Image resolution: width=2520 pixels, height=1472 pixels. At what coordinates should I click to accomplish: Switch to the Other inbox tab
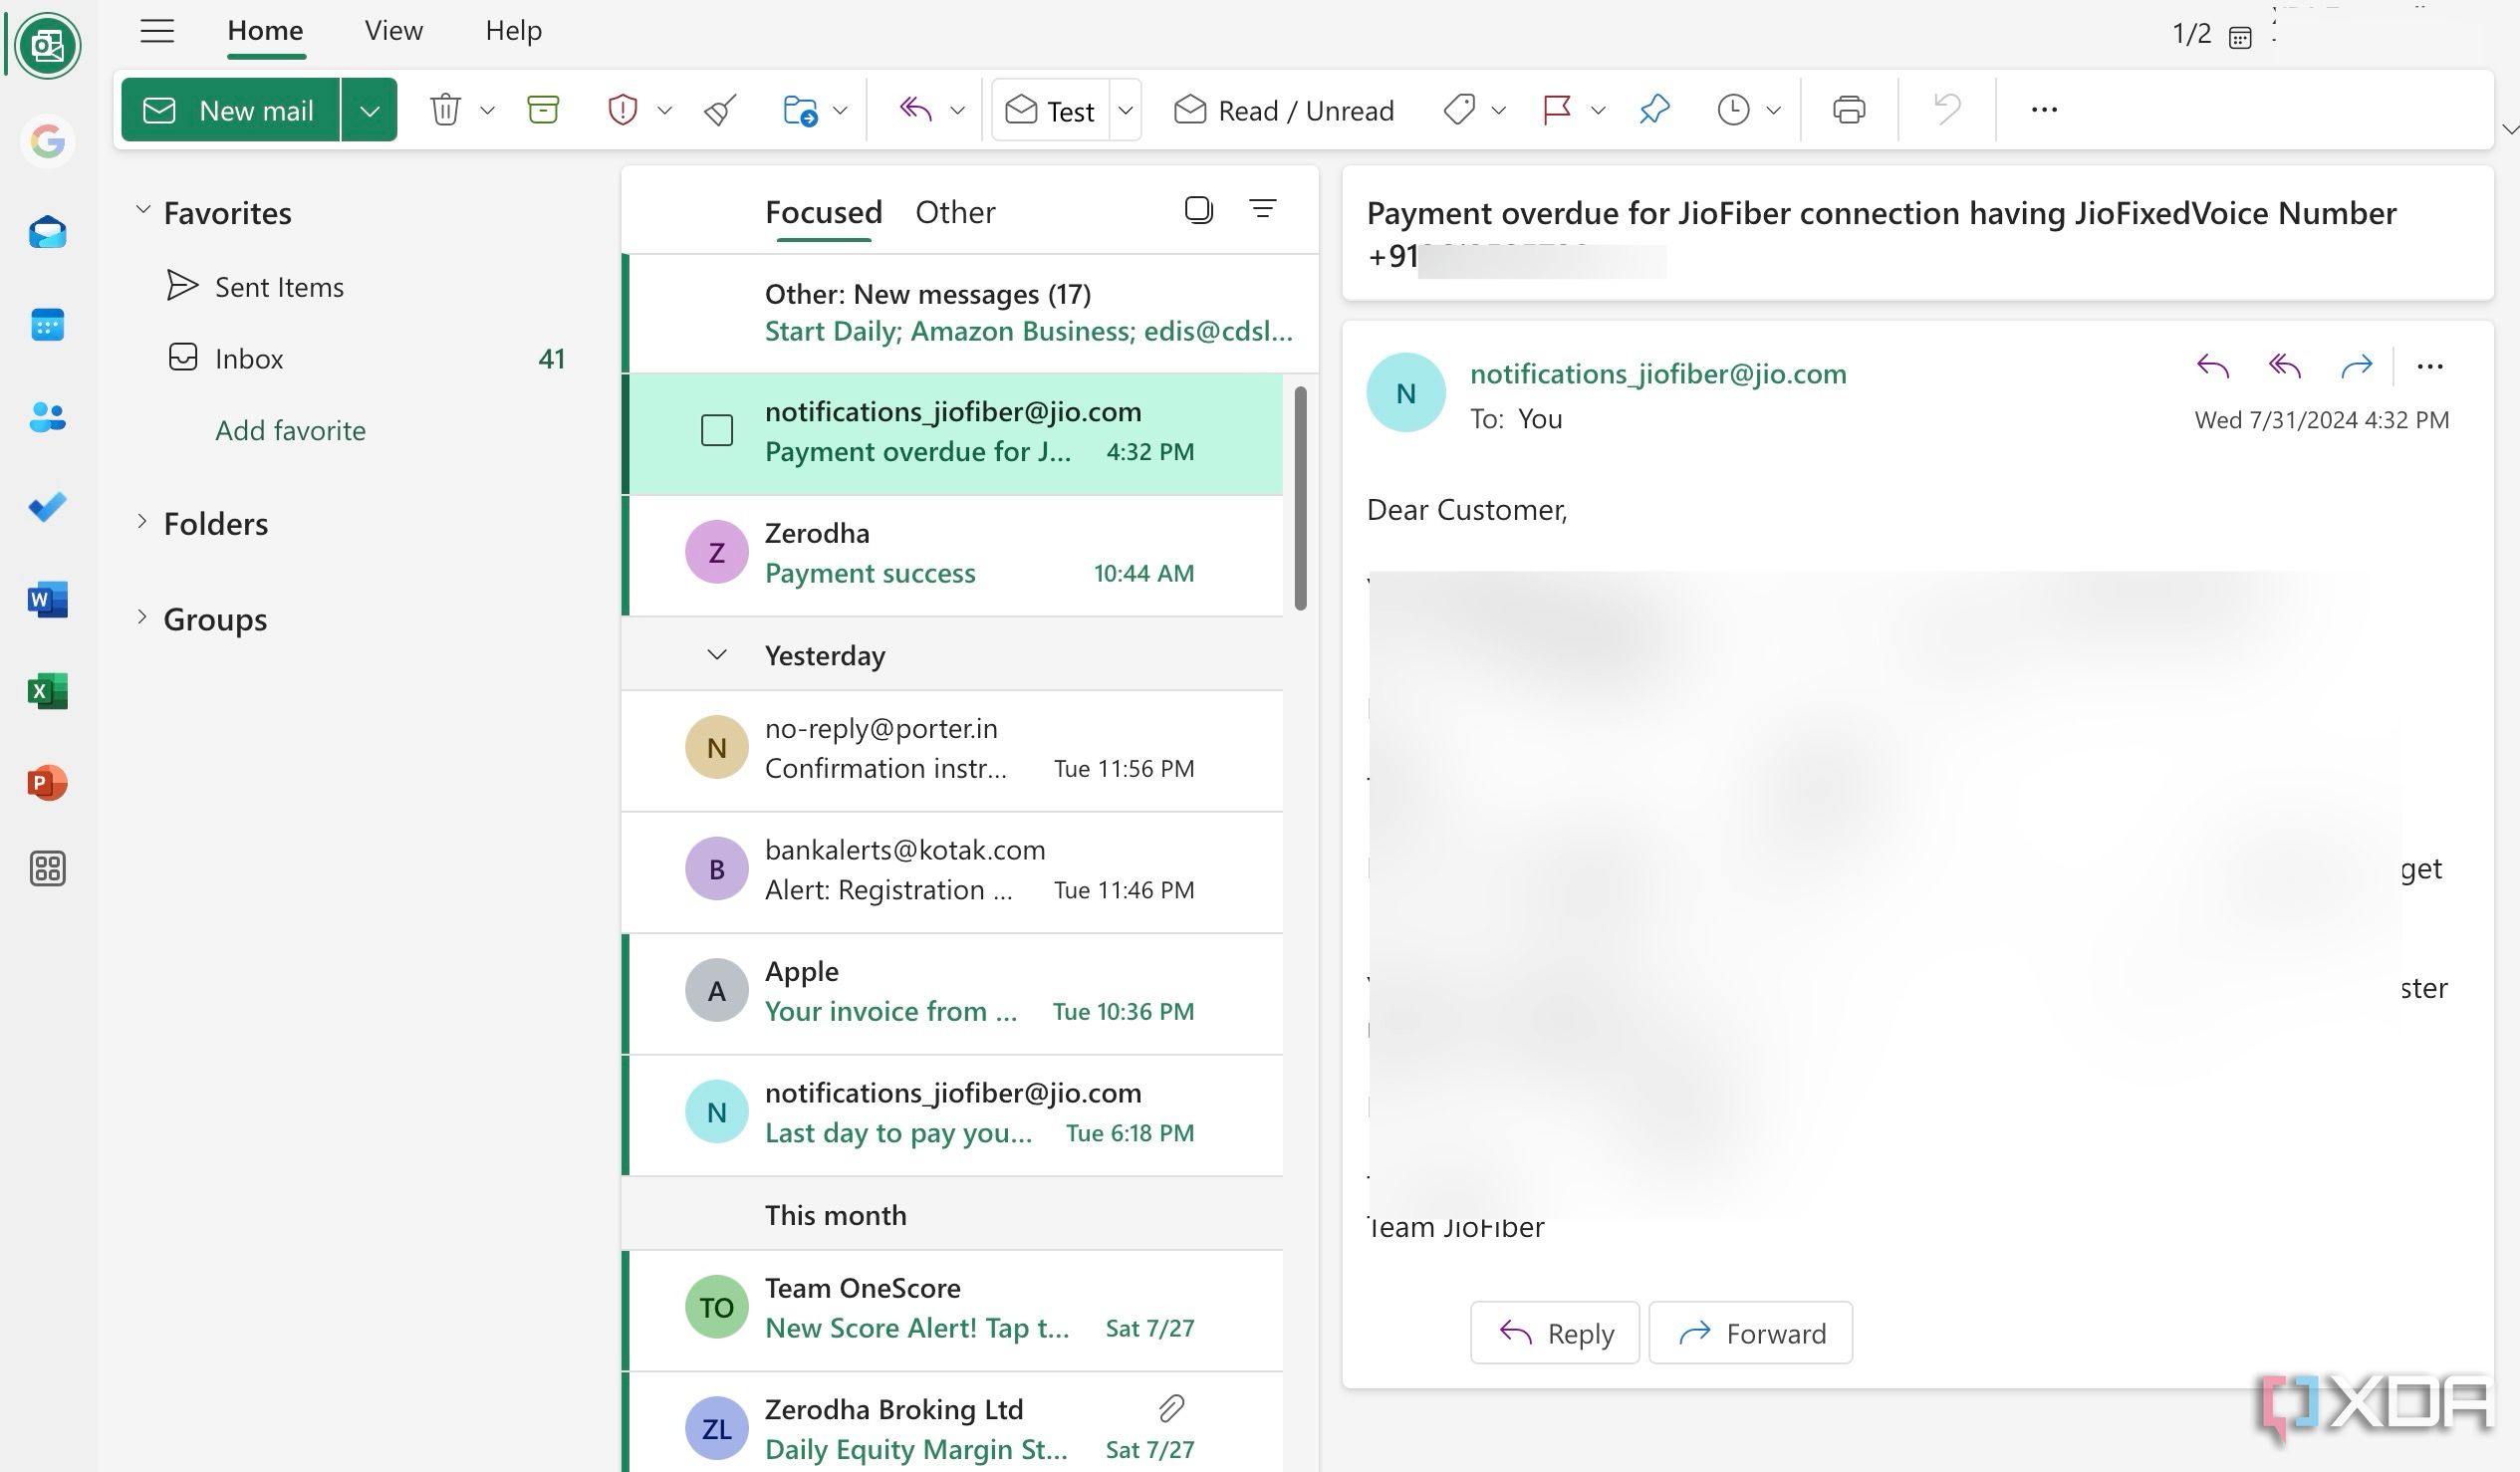coord(955,208)
